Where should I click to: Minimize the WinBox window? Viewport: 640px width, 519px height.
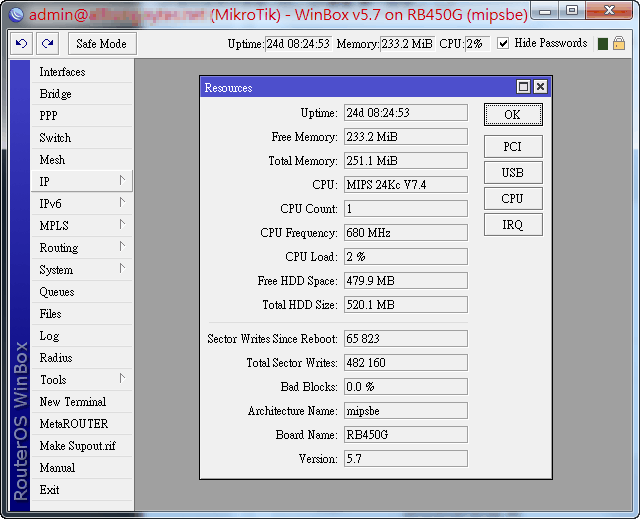[x=545, y=11]
